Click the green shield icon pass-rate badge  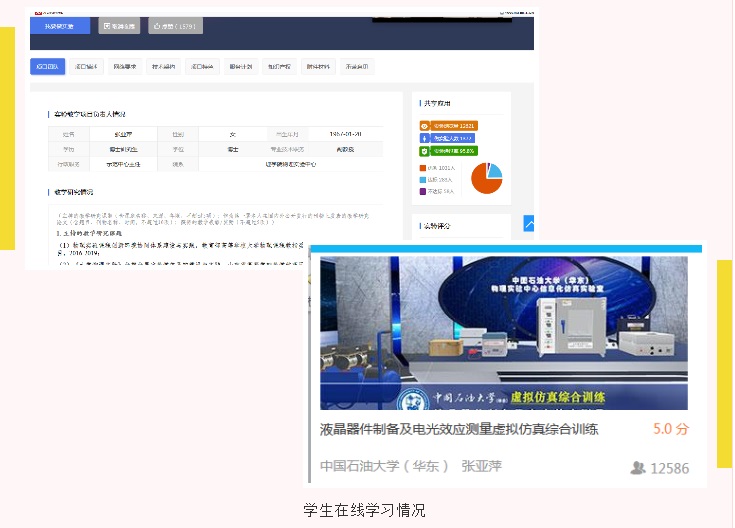[x=425, y=151]
